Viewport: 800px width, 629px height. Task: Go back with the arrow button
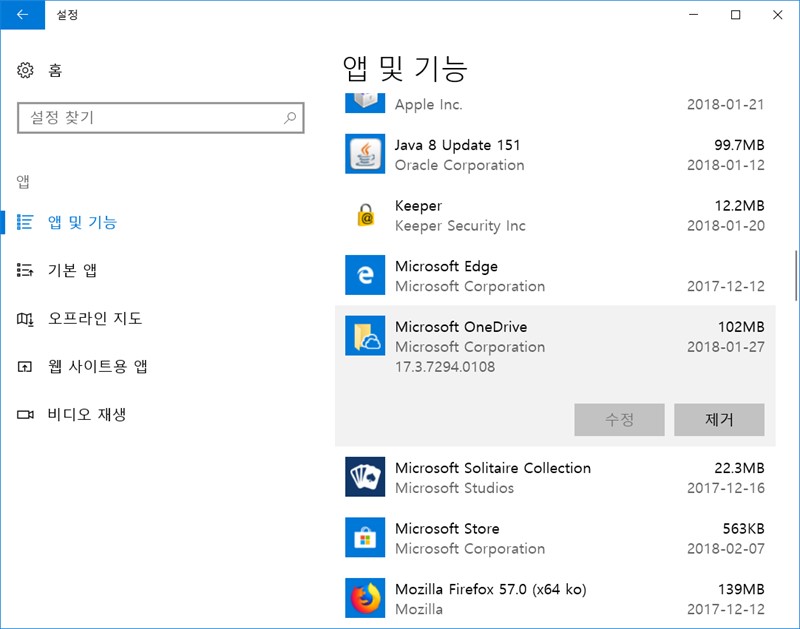click(x=22, y=15)
